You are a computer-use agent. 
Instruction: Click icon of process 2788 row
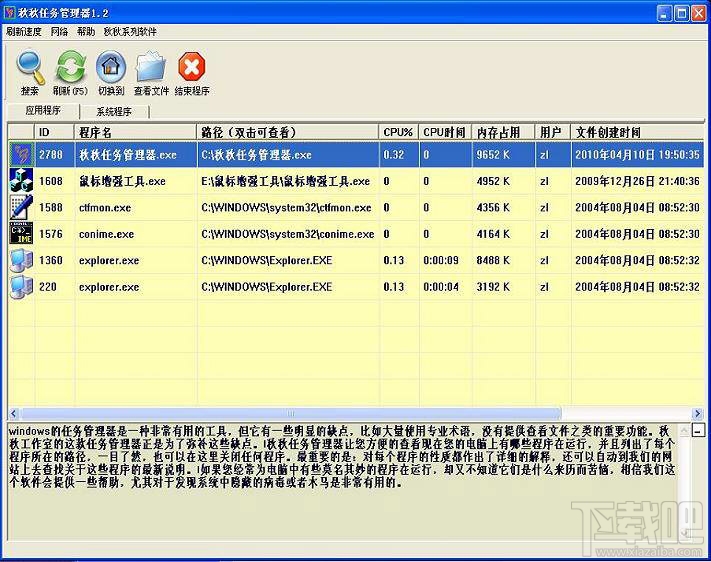click(21, 155)
